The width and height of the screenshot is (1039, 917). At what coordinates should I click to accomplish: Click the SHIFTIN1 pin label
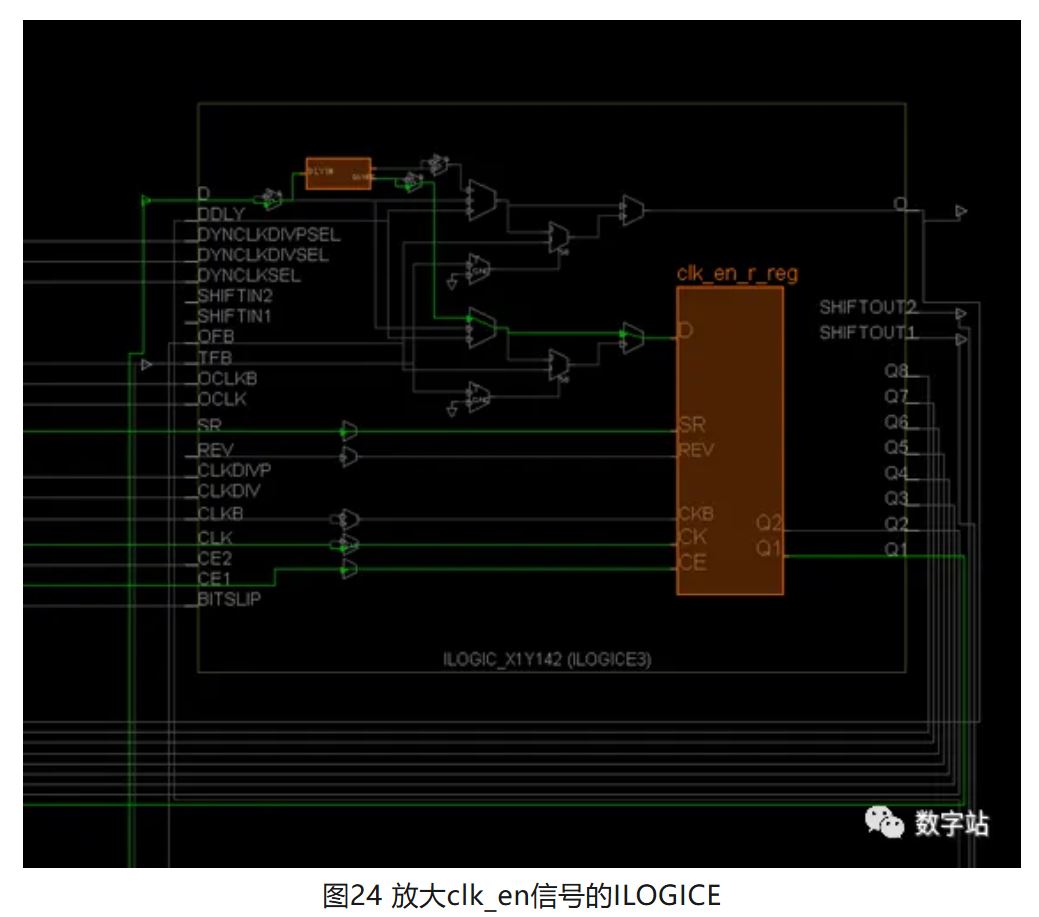(x=235, y=316)
